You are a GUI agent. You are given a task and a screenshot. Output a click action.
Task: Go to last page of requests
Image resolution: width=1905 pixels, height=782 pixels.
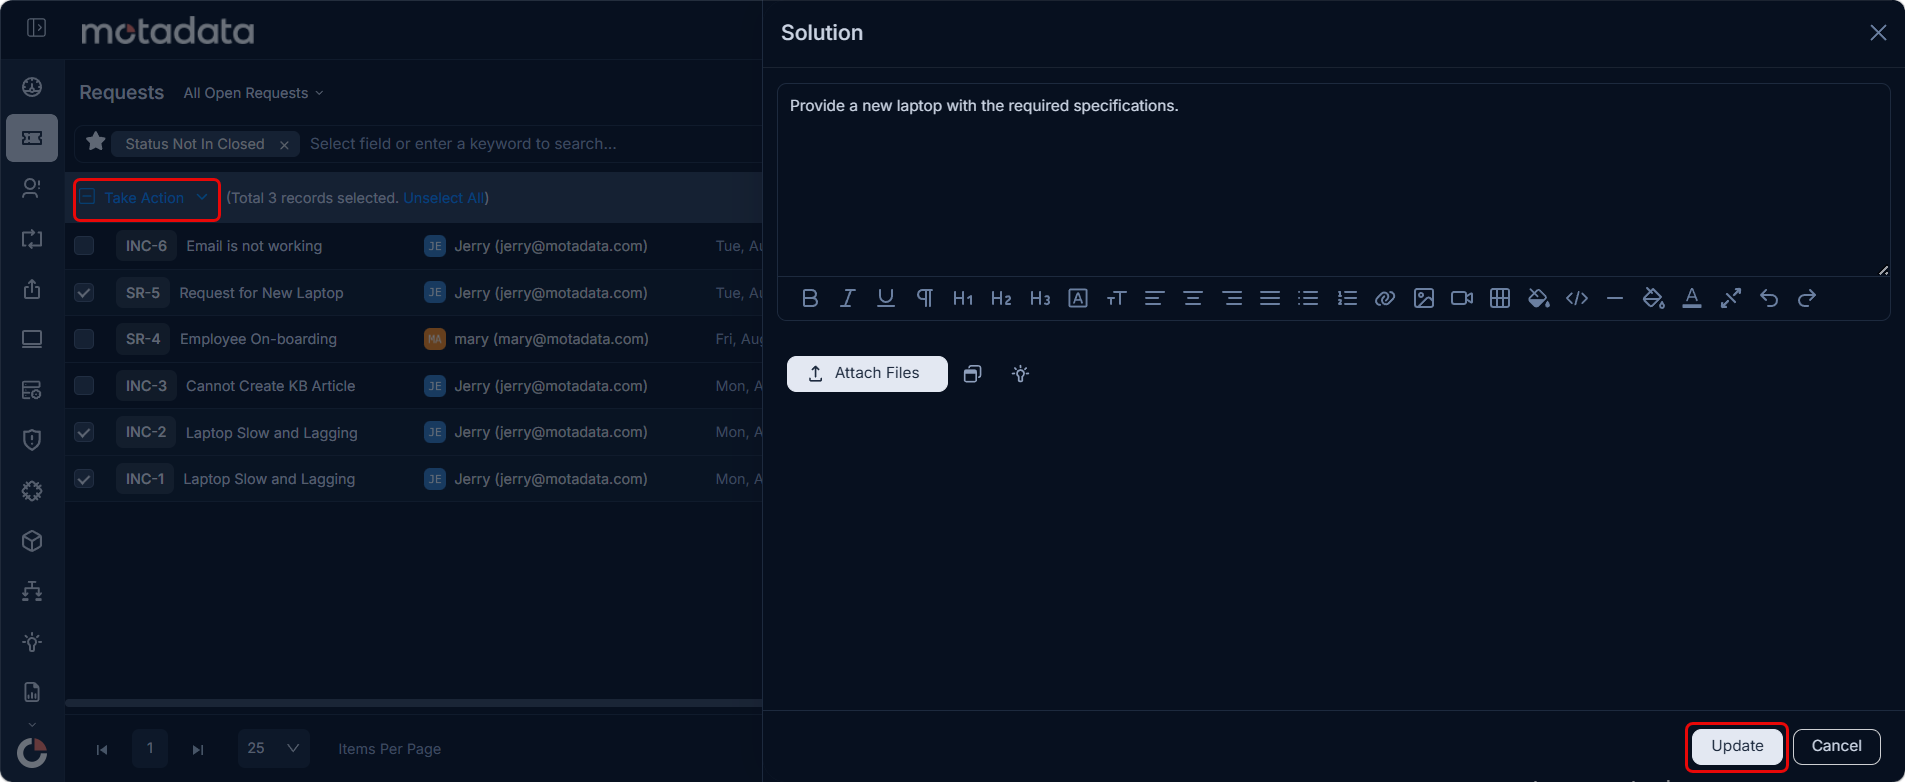[198, 749]
